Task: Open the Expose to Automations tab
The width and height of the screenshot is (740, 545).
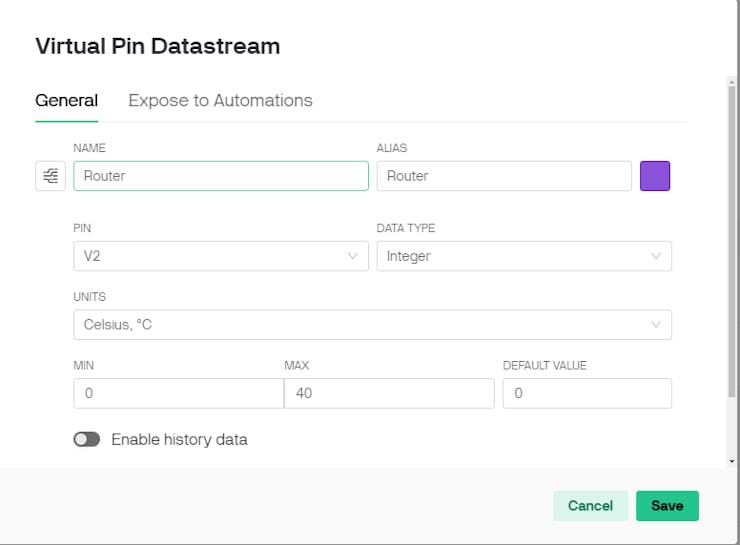Action: pos(220,100)
